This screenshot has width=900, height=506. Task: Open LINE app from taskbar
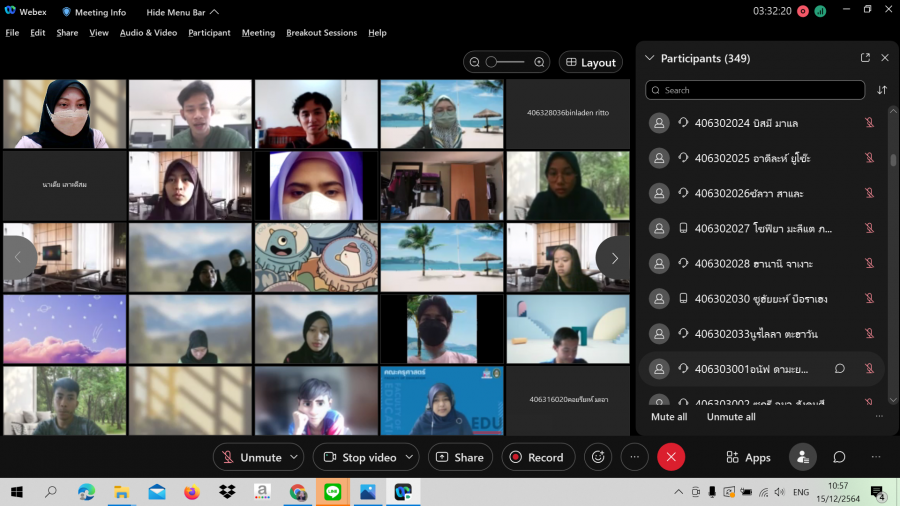coord(332,492)
